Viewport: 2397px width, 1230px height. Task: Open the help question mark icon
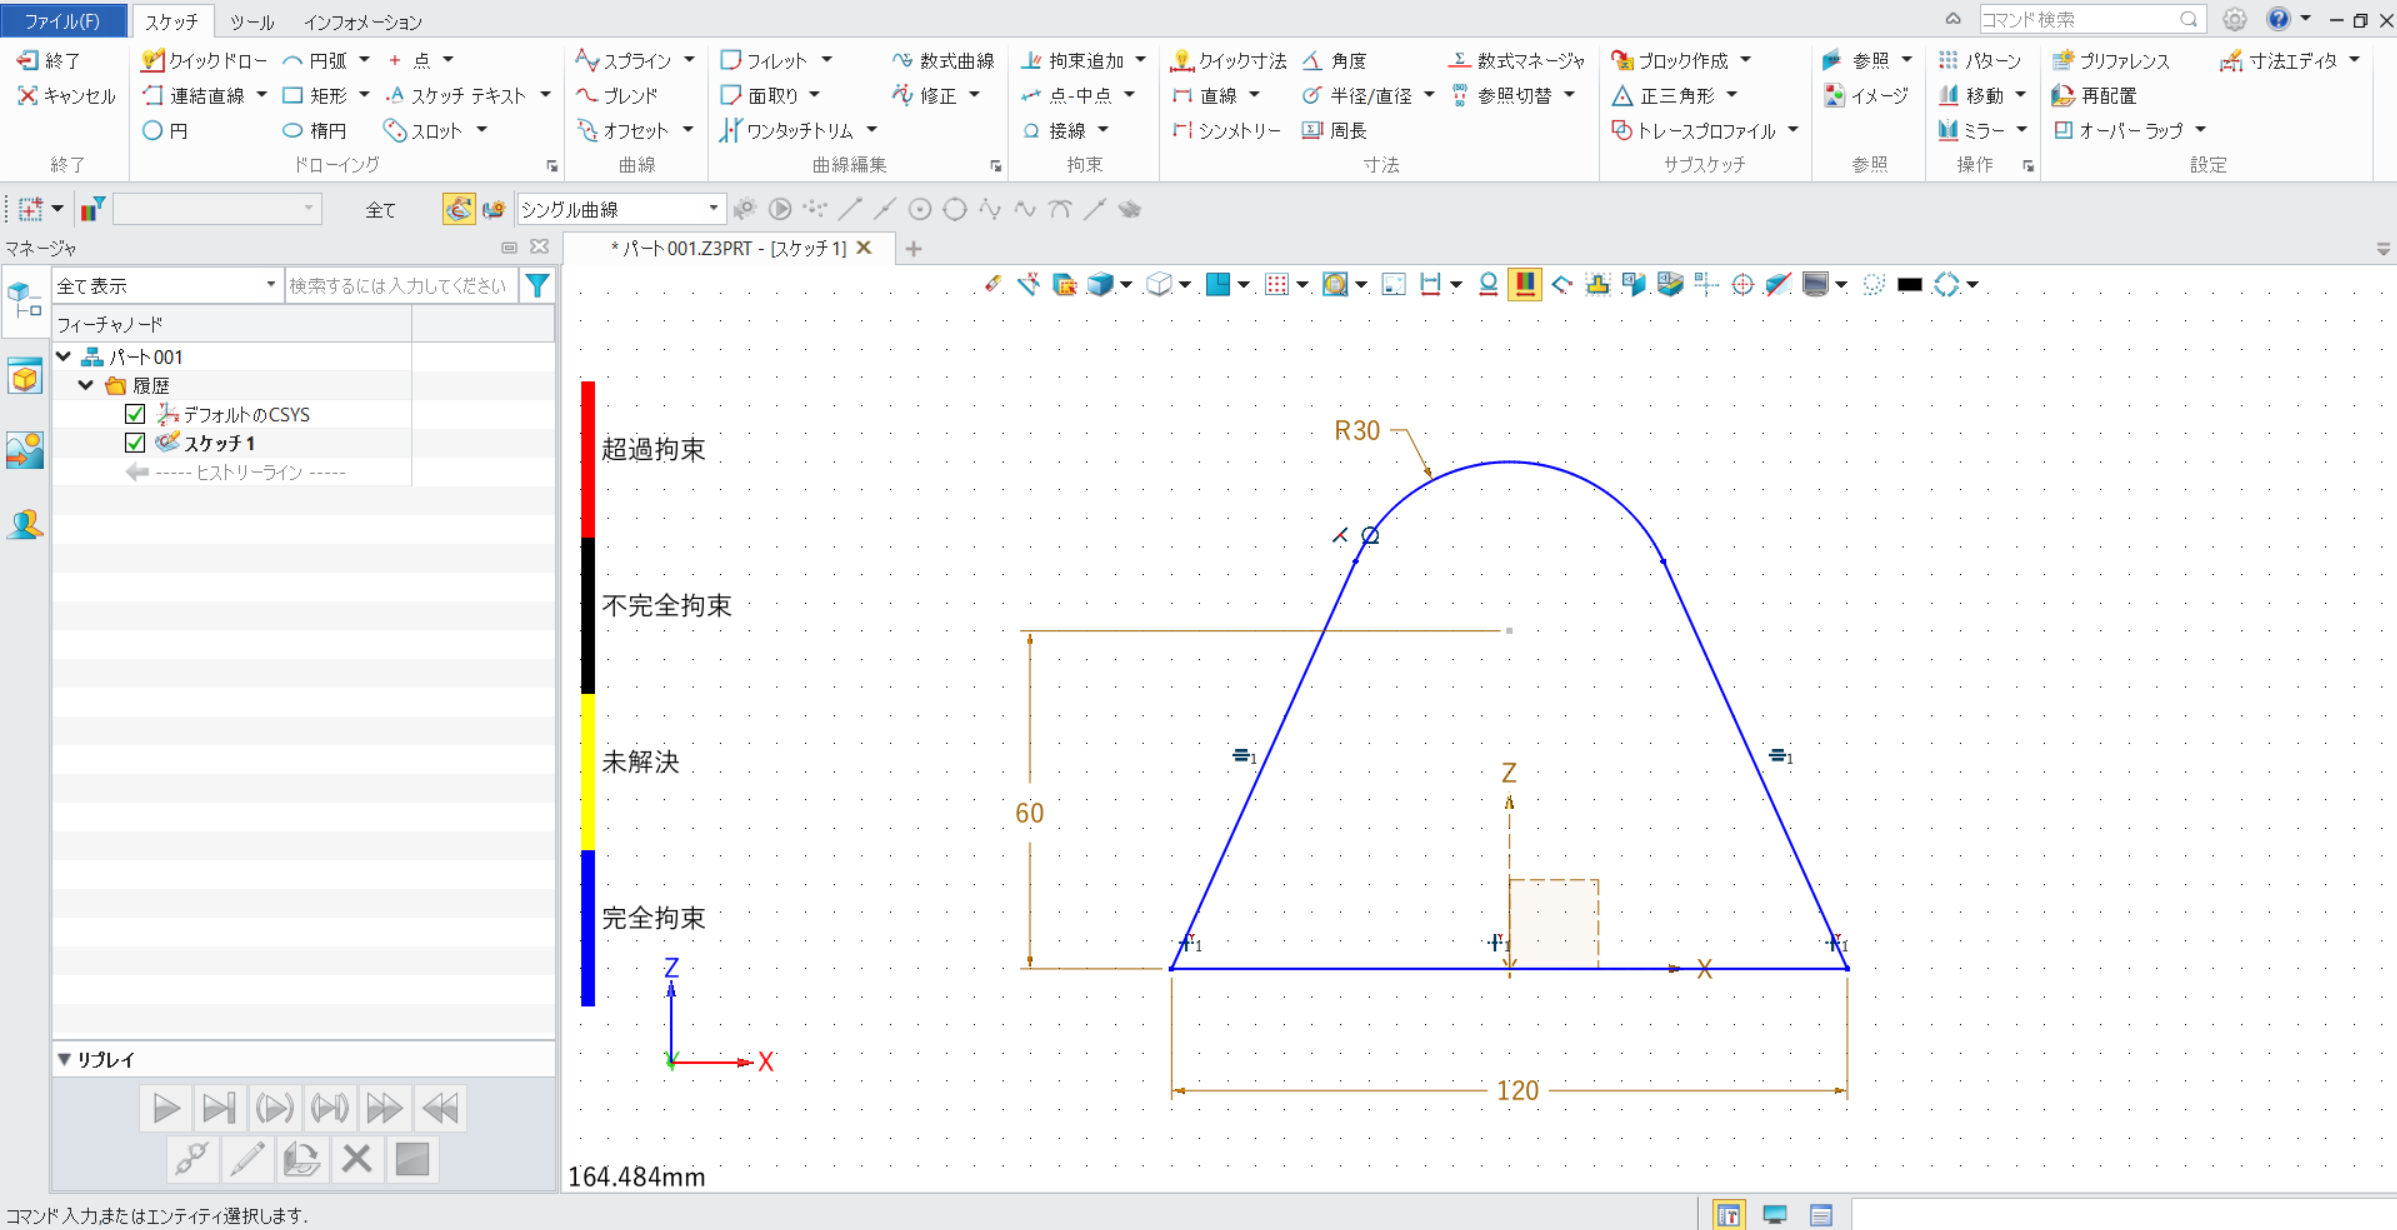coord(2278,19)
